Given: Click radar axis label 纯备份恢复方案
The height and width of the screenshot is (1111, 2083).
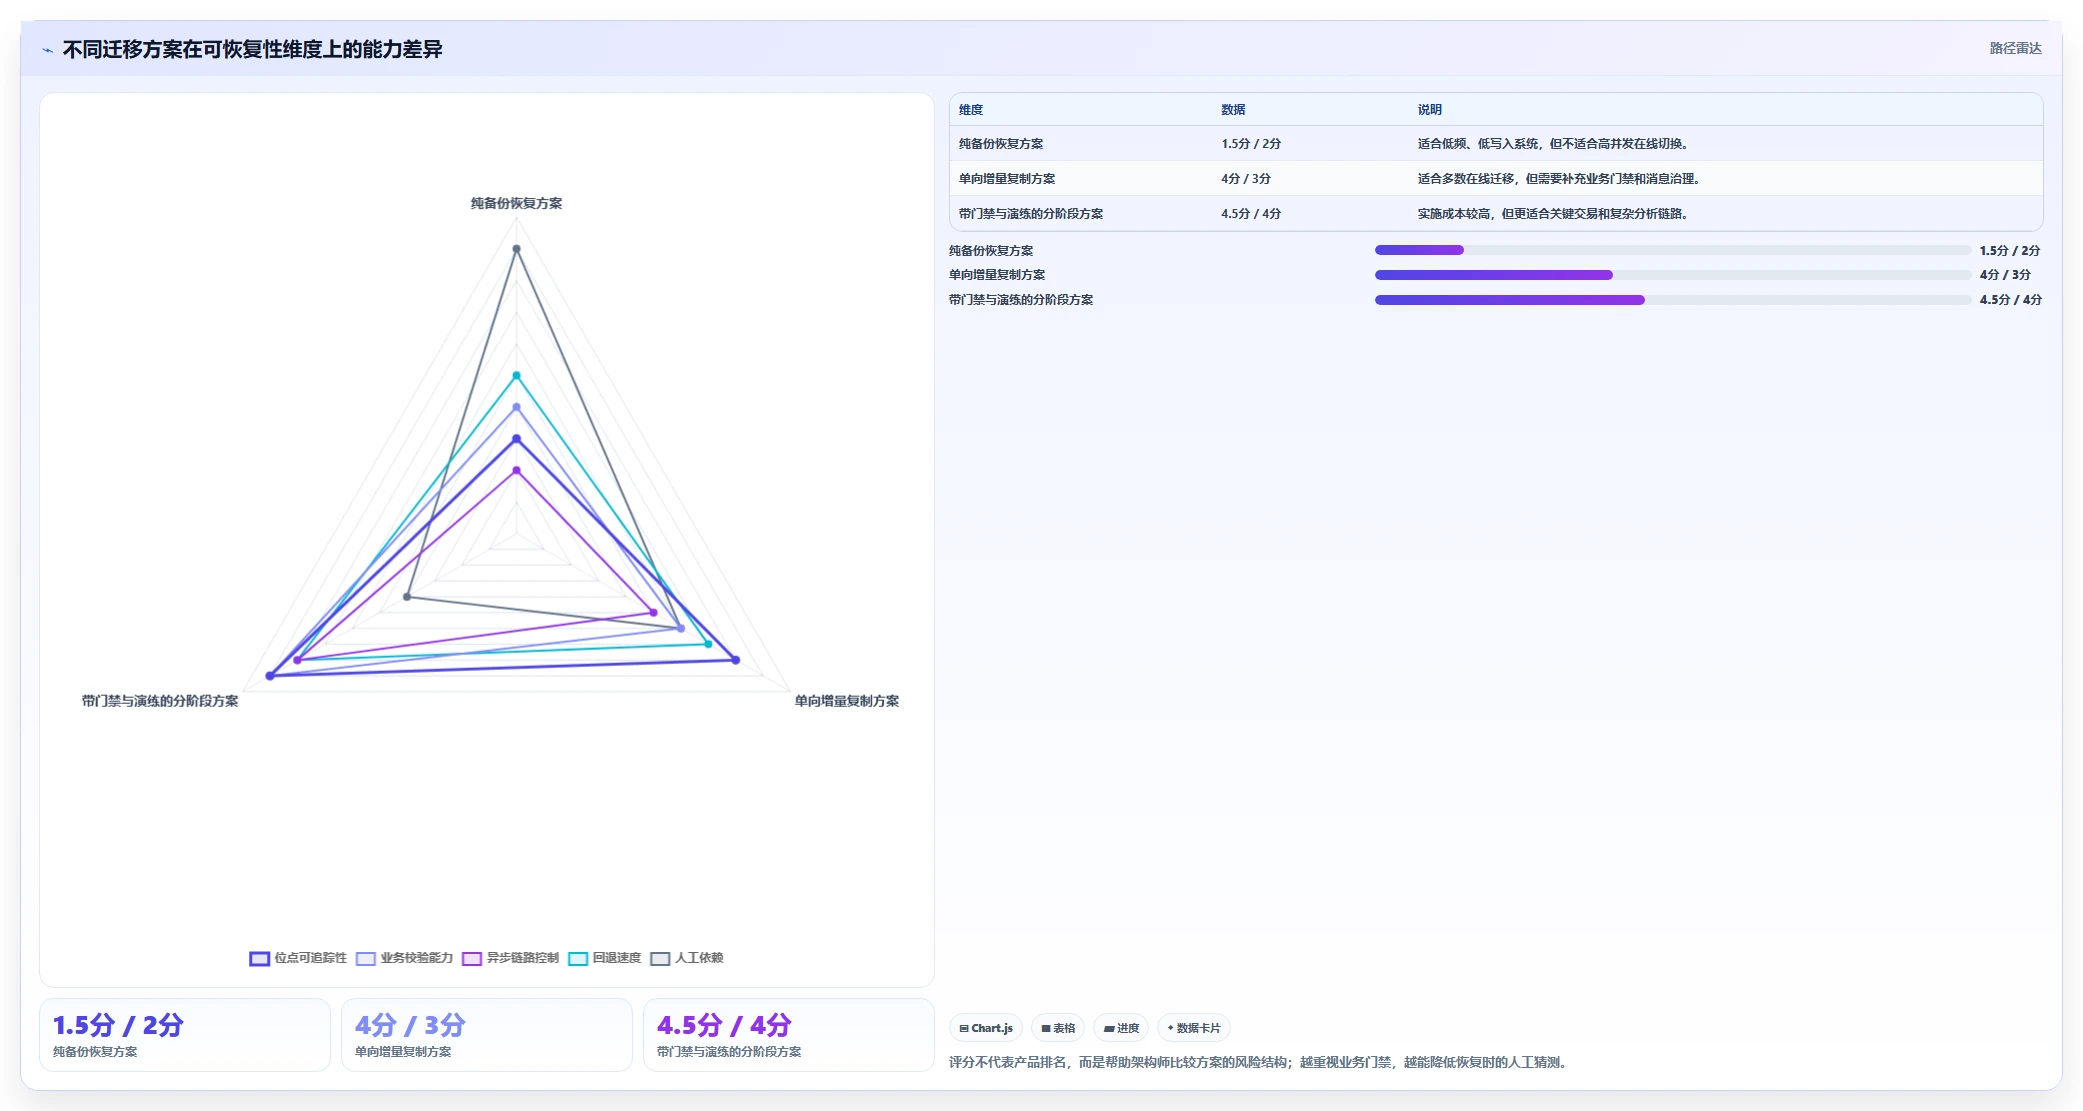Looking at the screenshot, I should [516, 203].
